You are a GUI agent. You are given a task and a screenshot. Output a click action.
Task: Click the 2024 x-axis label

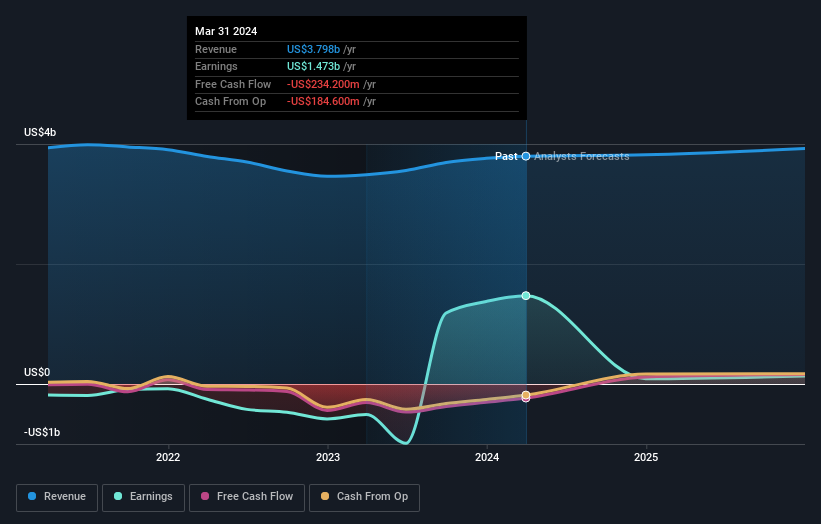[x=487, y=458]
